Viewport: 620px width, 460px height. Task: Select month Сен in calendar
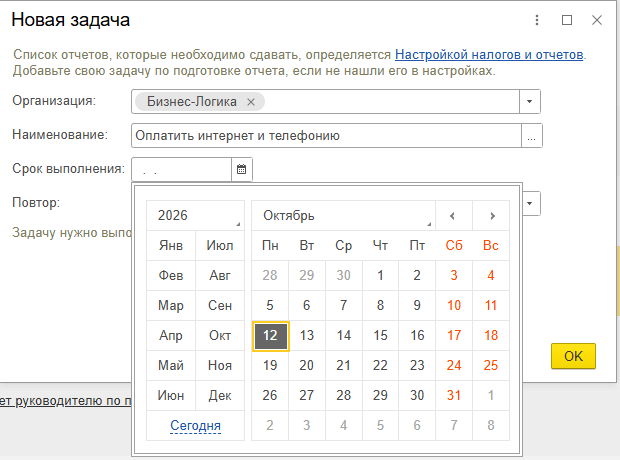coord(220,305)
